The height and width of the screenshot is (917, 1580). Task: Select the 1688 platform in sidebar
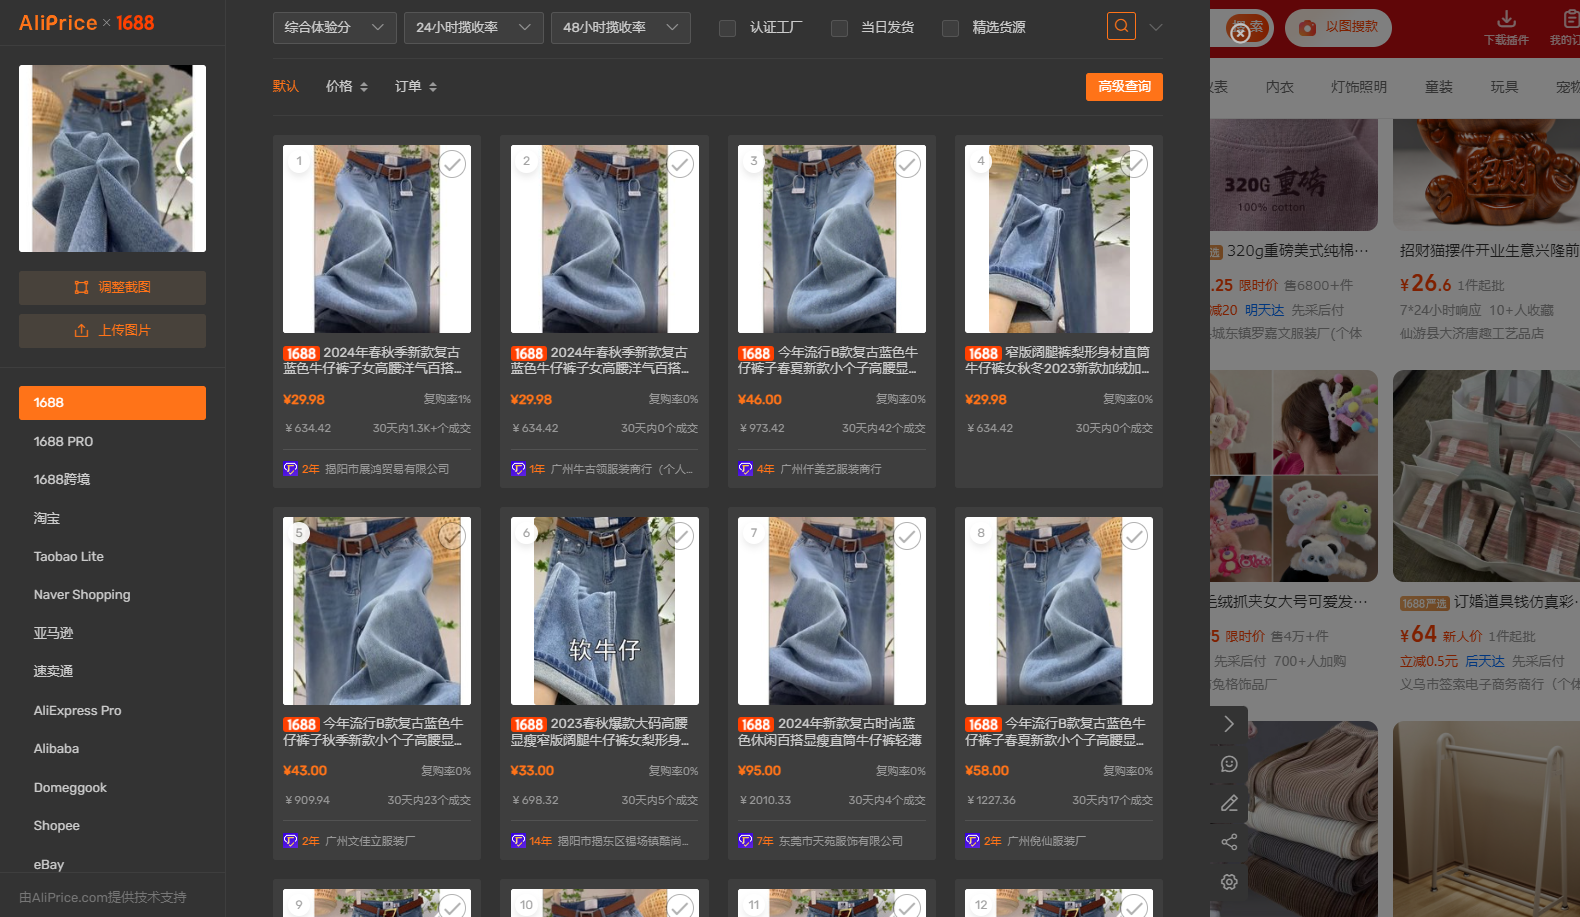coord(112,403)
